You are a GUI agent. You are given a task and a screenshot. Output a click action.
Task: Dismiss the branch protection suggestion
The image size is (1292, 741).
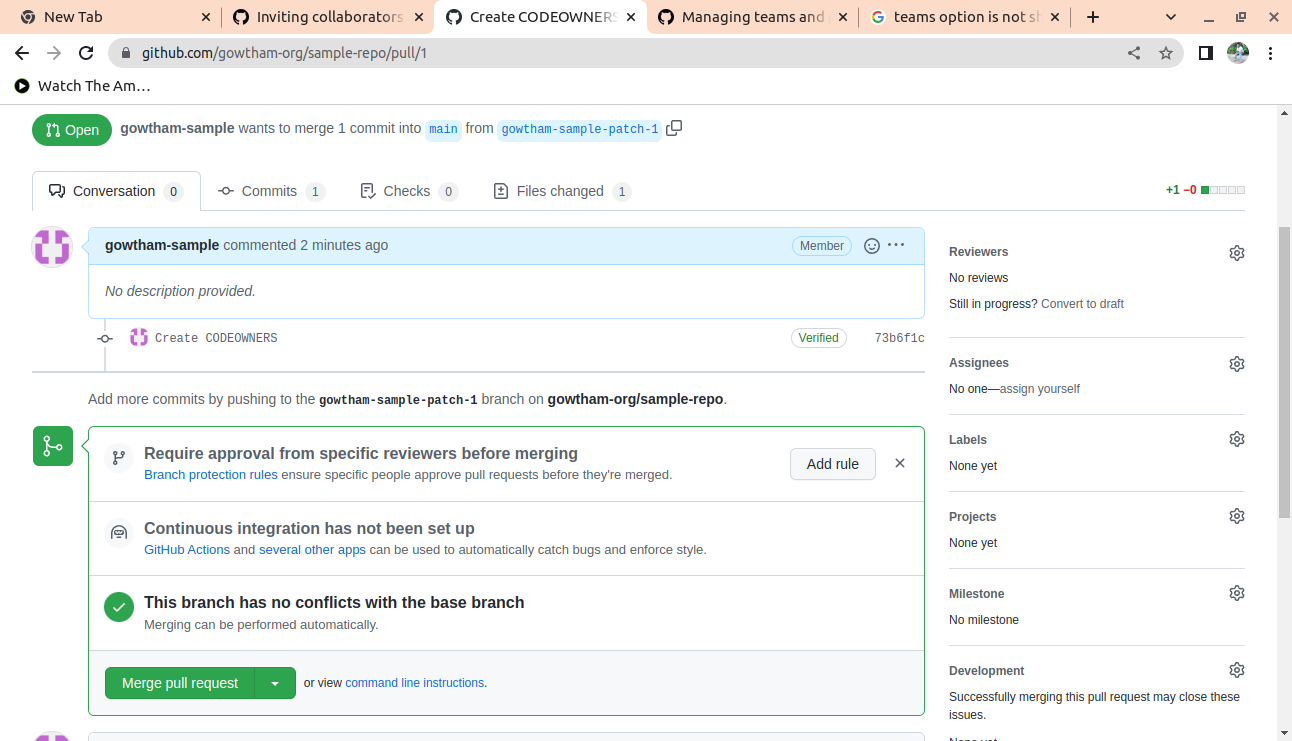point(899,463)
